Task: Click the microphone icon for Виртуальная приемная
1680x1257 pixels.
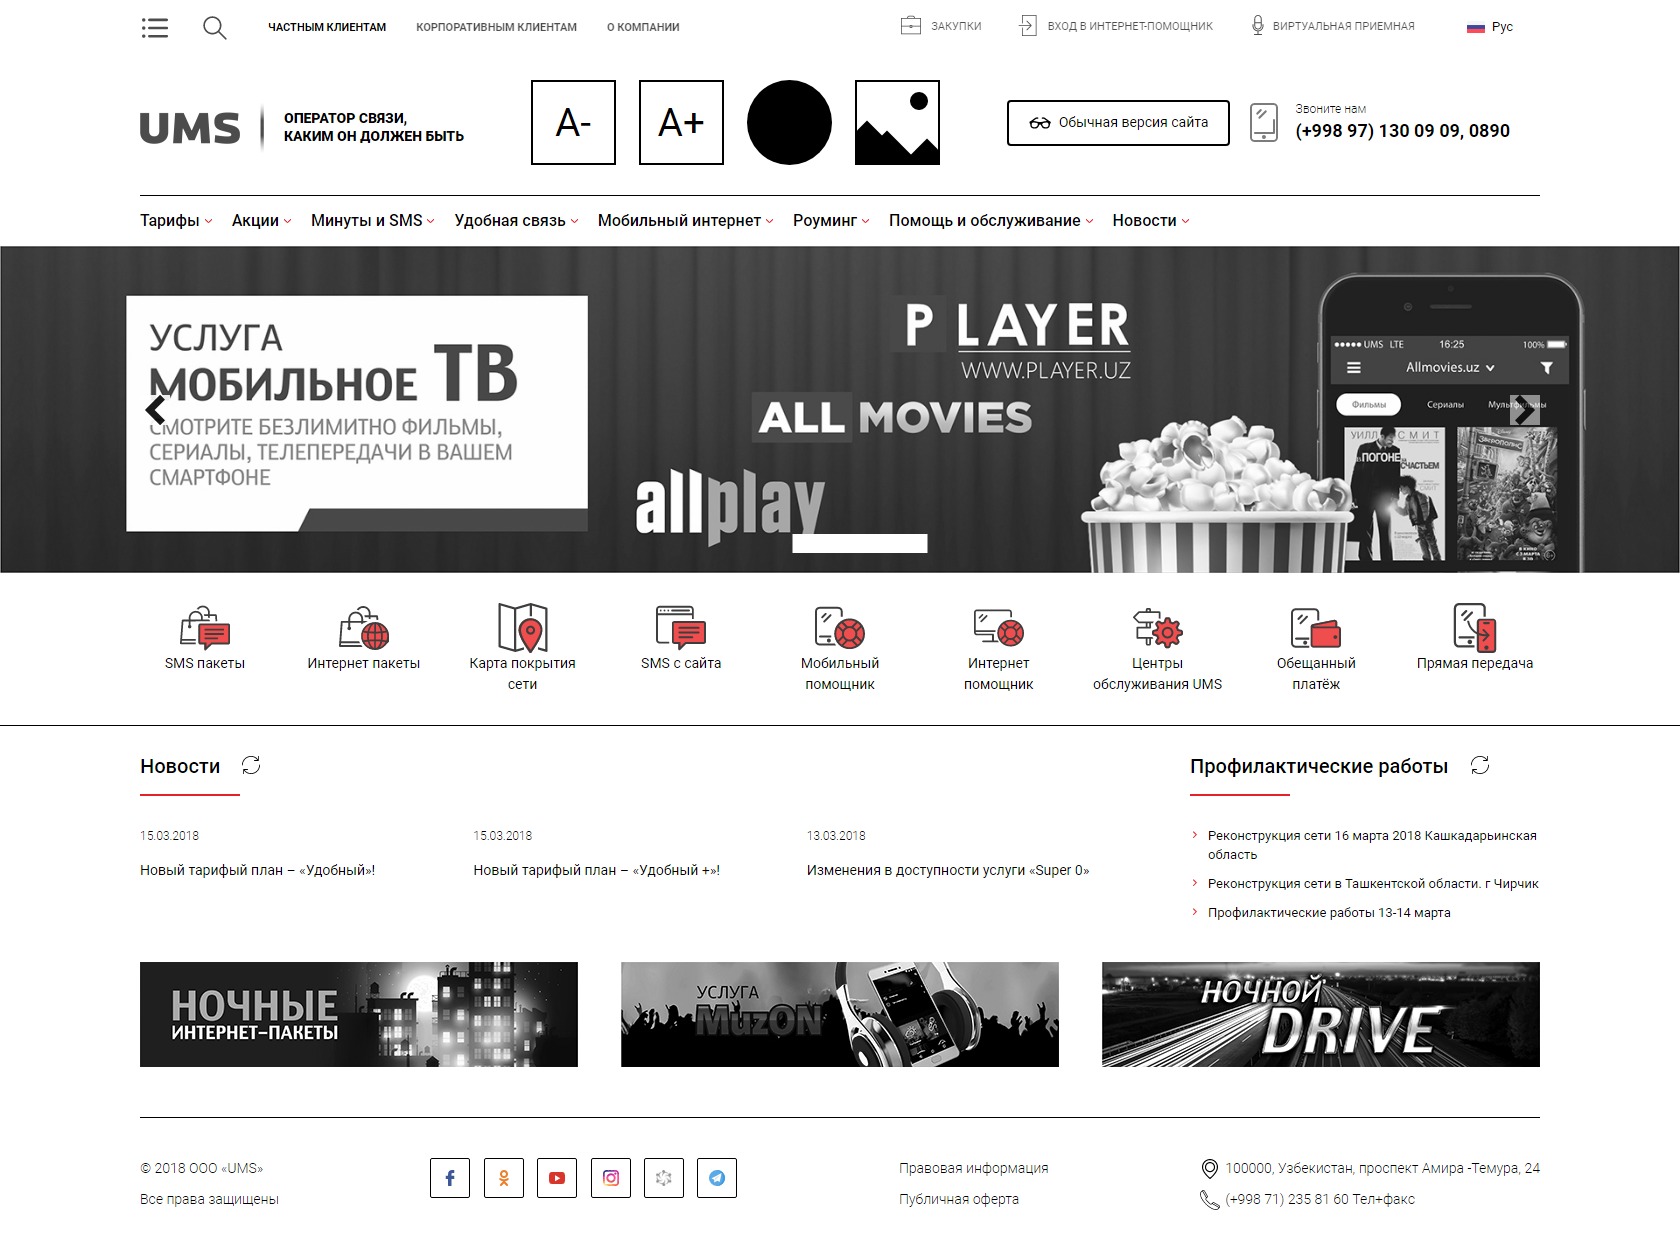Action: coord(1258,26)
